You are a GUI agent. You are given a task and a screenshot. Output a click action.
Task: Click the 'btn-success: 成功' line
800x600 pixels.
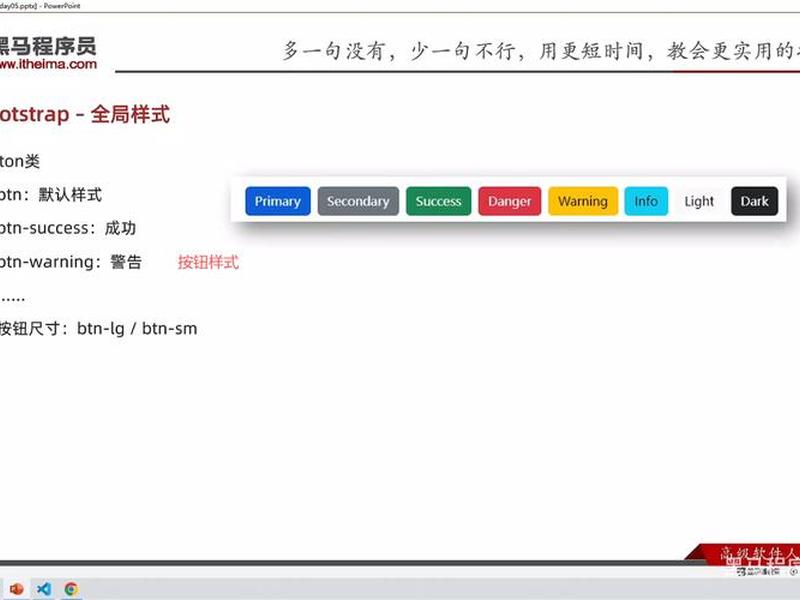(x=68, y=228)
